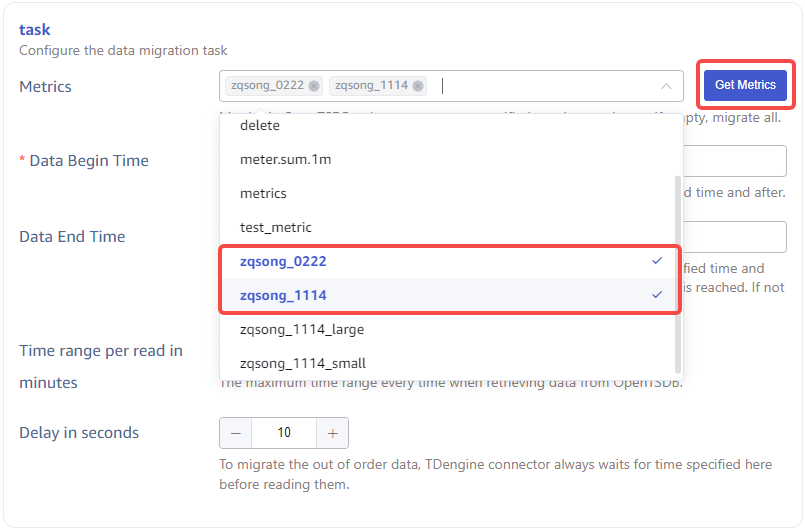The image size is (805, 532).
Task: Click the delay seconds number field
Action: click(284, 433)
